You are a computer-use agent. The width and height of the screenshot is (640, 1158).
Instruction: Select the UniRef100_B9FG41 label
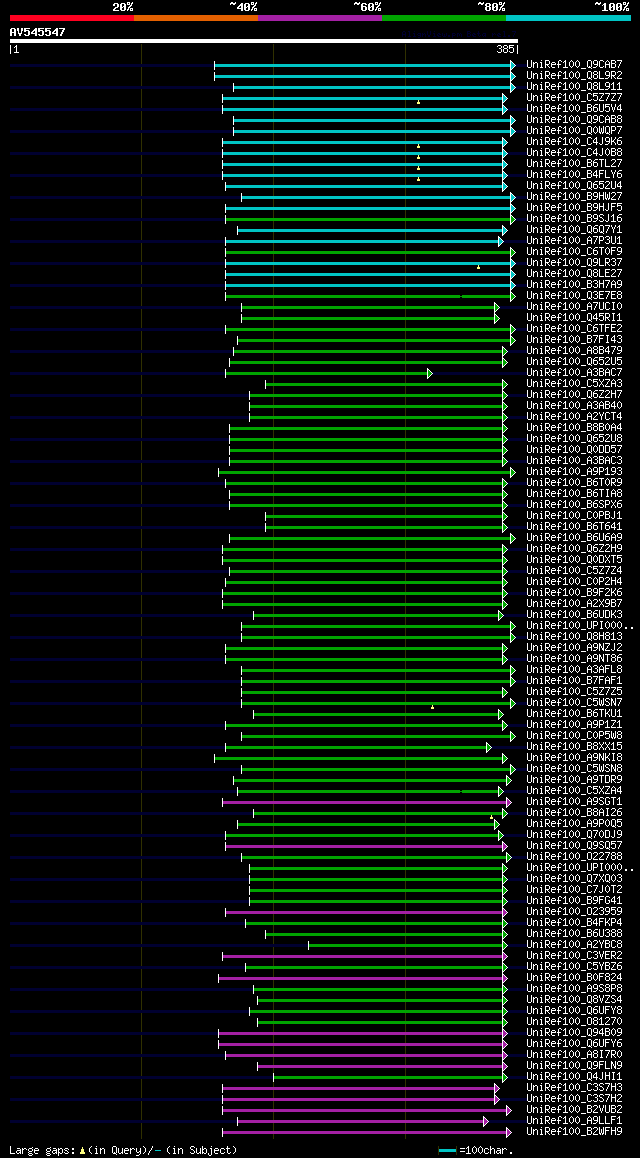tap(574, 901)
